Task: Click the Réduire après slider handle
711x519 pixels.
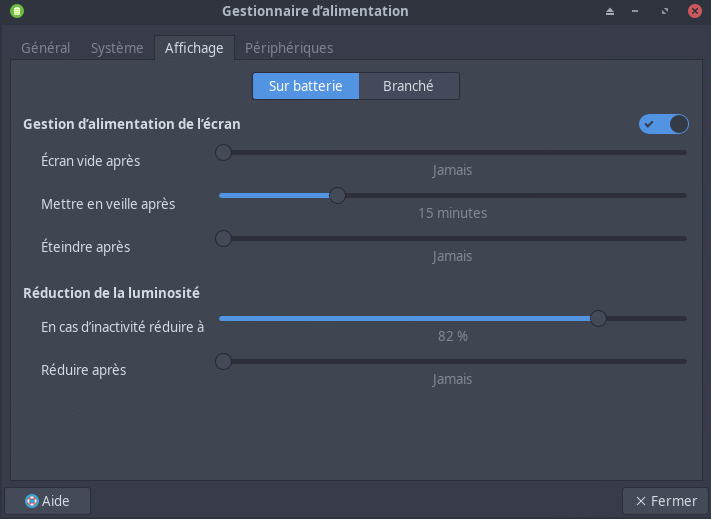Action: click(224, 361)
